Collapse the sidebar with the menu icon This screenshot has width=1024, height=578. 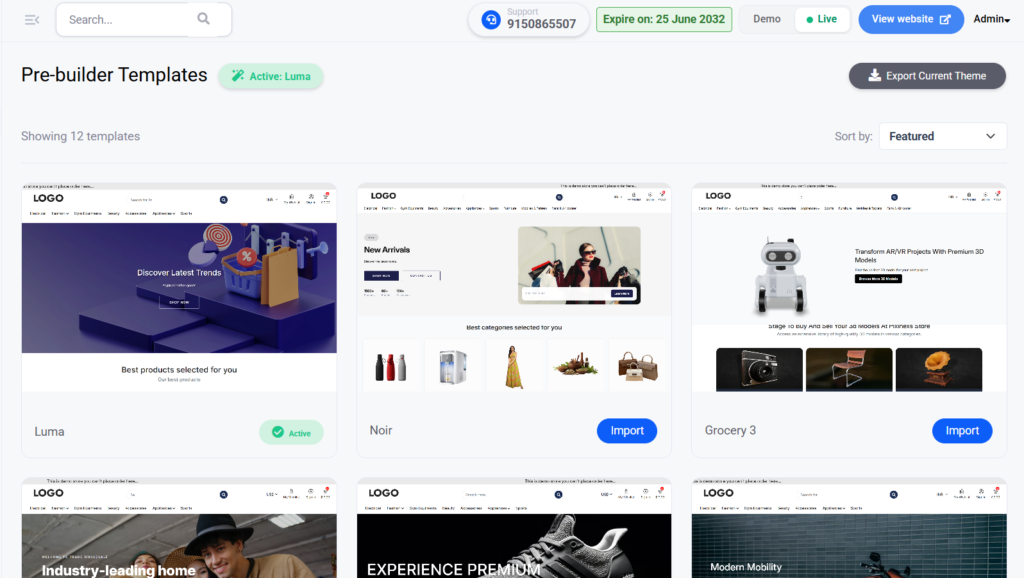coord(31,20)
